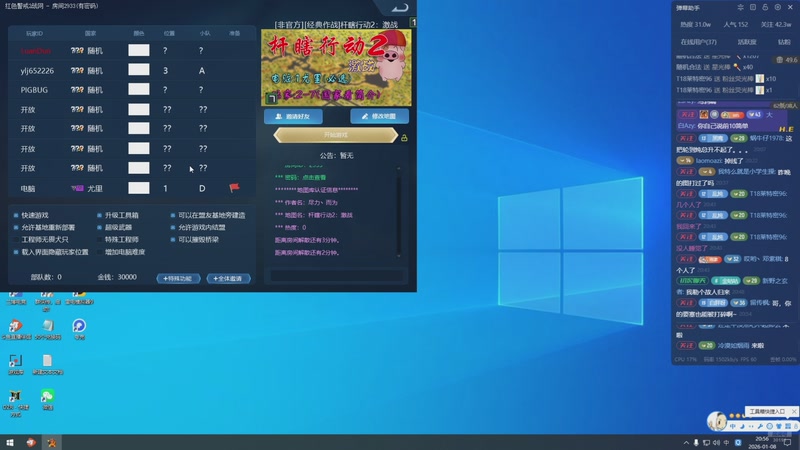Toggle 升级工具箱 checkbox

pos(99,215)
